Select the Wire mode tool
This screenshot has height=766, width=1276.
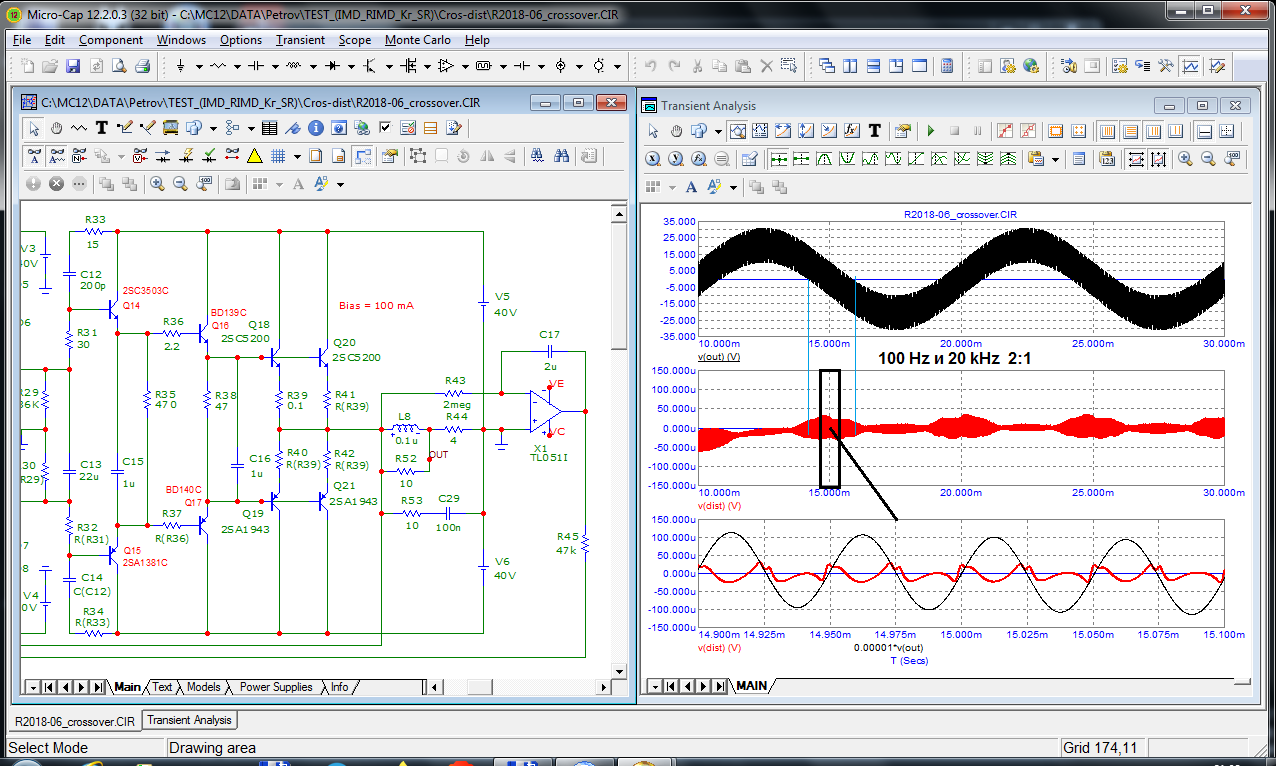point(125,128)
